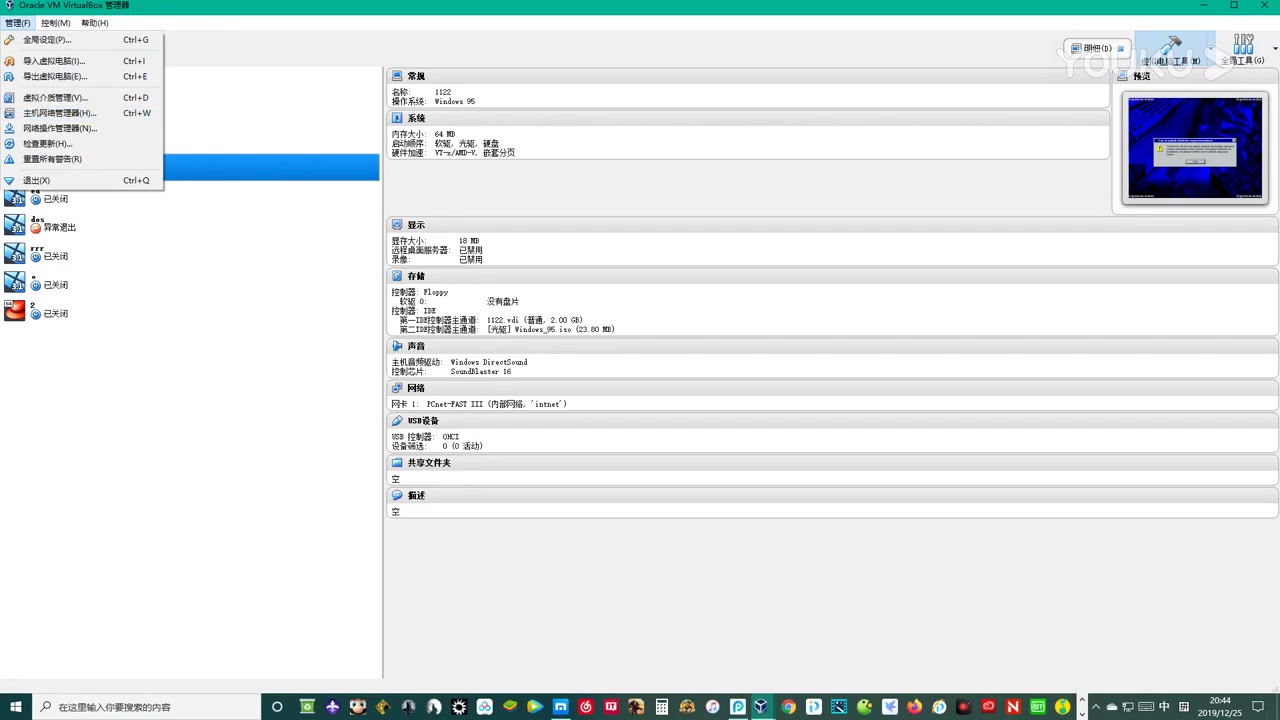The image size is (1280, 720).
Task: Open the 帮助(H) menu
Action: point(95,23)
